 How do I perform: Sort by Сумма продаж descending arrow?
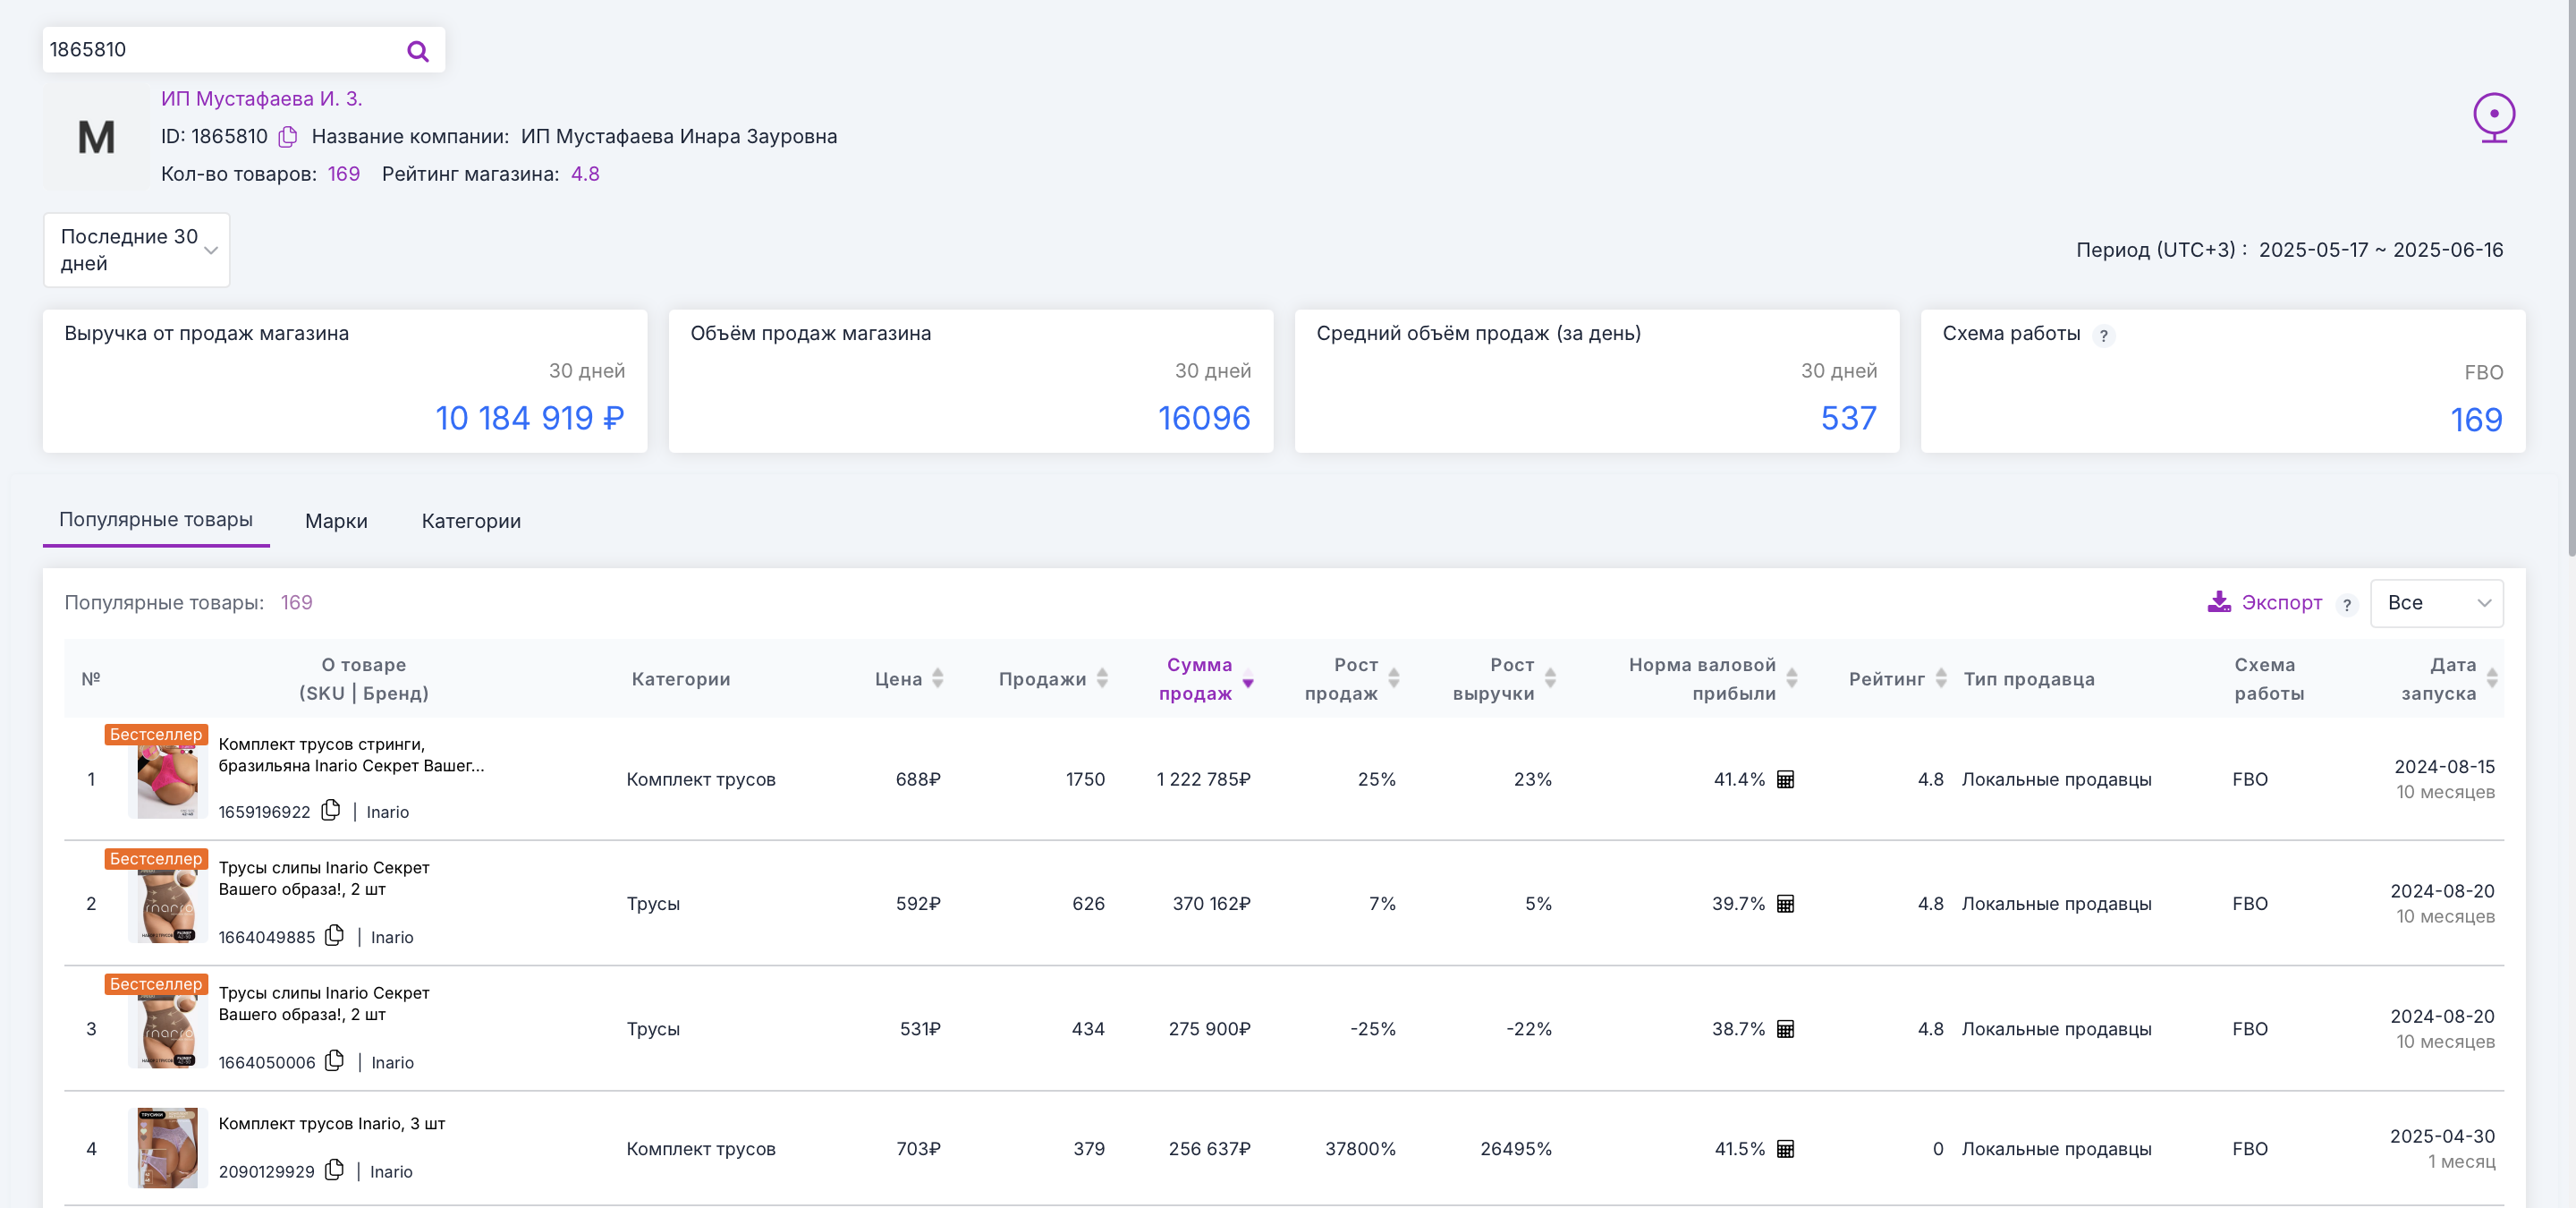(x=1248, y=682)
